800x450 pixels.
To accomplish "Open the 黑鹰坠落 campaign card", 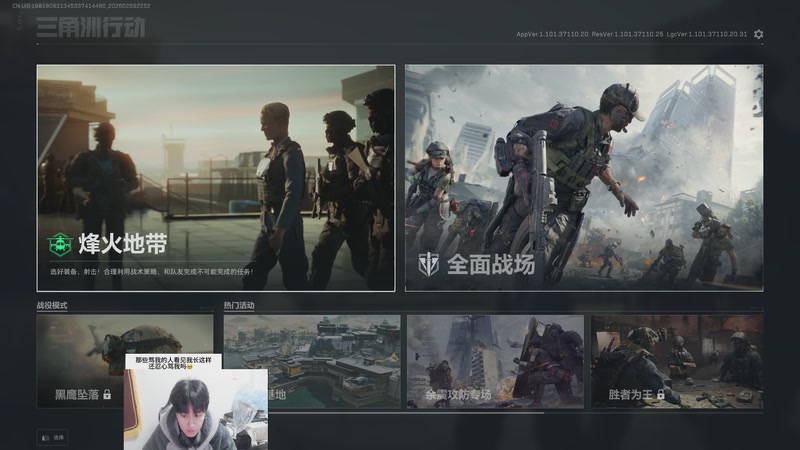I will tap(125, 361).
